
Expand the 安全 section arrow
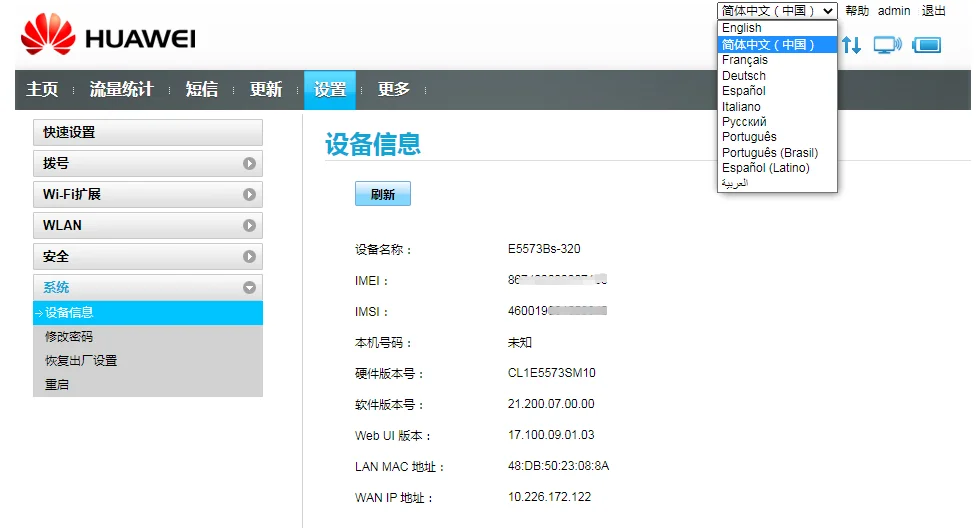(x=249, y=257)
